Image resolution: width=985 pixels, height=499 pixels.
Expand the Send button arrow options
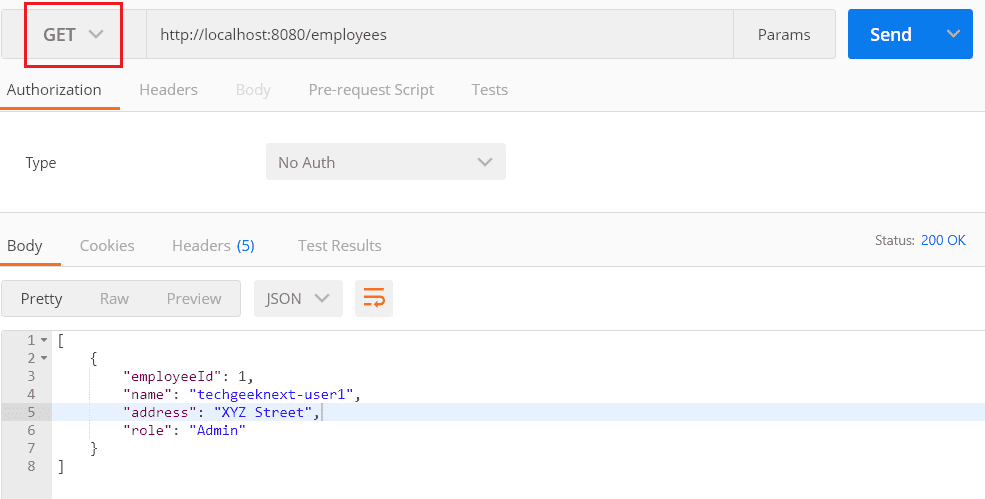953,34
